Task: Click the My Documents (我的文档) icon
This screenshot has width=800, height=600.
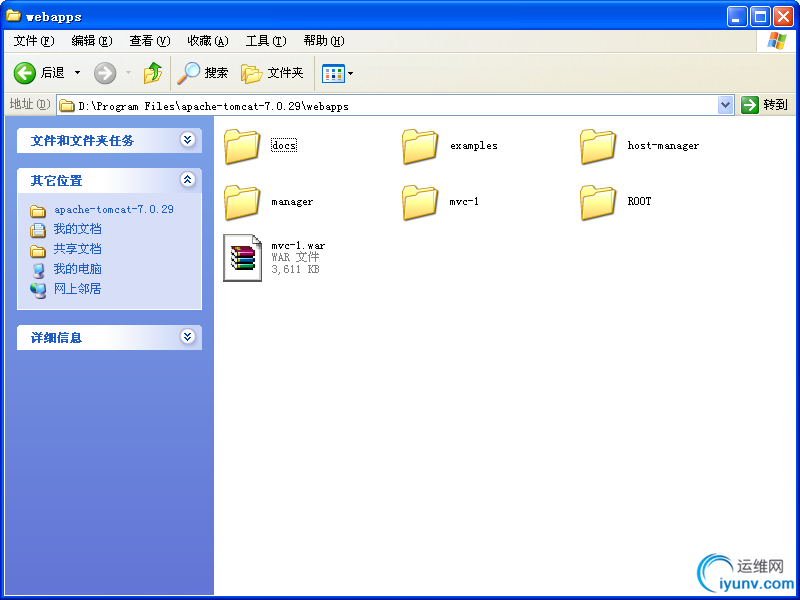Action: (38, 230)
